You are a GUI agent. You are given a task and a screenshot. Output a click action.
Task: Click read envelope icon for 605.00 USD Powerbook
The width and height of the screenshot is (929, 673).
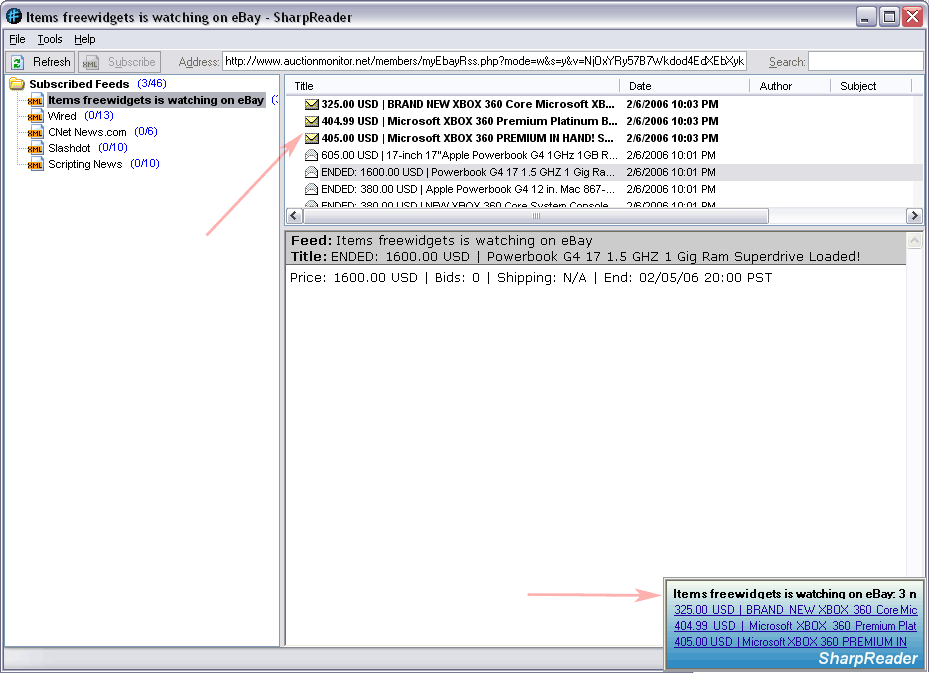click(x=312, y=155)
